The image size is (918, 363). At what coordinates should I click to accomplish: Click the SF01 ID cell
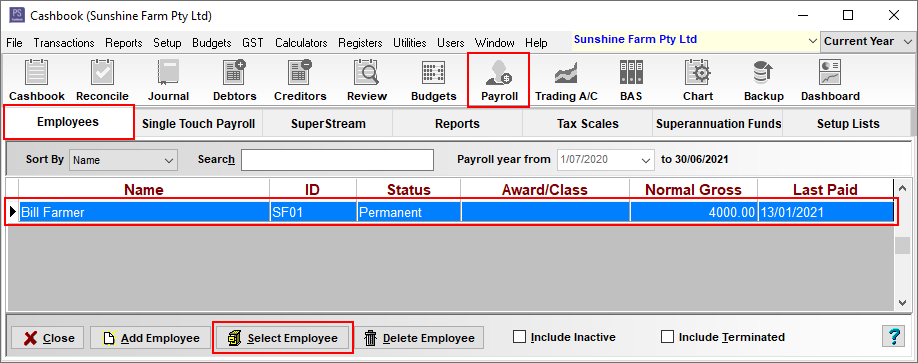pos(313,212)
